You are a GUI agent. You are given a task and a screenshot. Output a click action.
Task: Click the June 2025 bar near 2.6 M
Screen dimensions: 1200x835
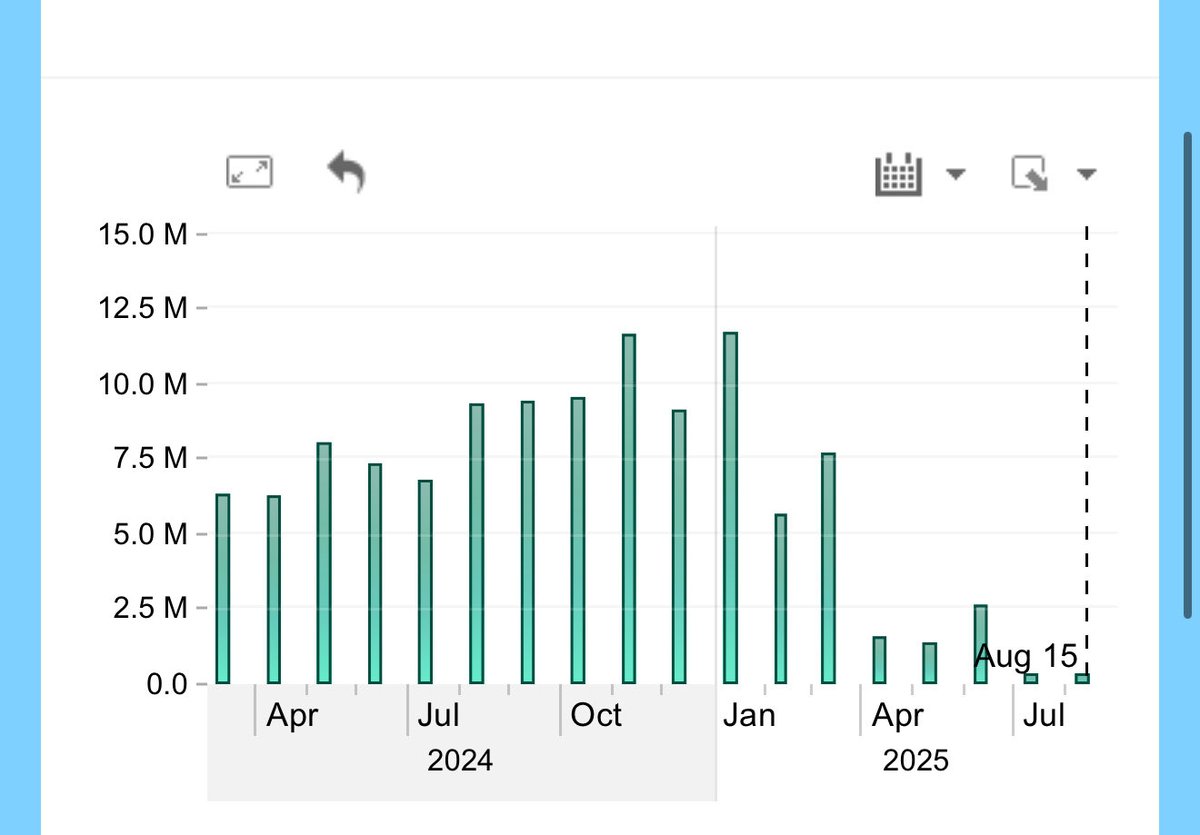click(x=980, y=644)
